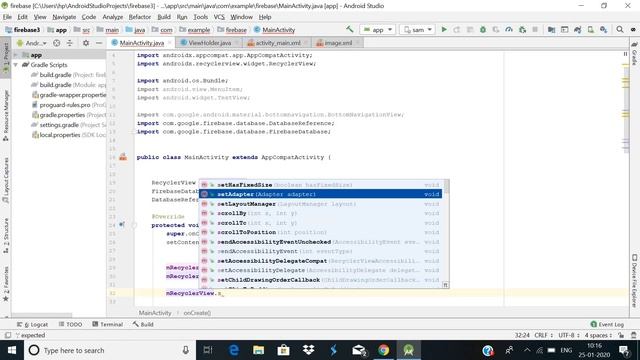Run the app with green play icon

(444, 29)
